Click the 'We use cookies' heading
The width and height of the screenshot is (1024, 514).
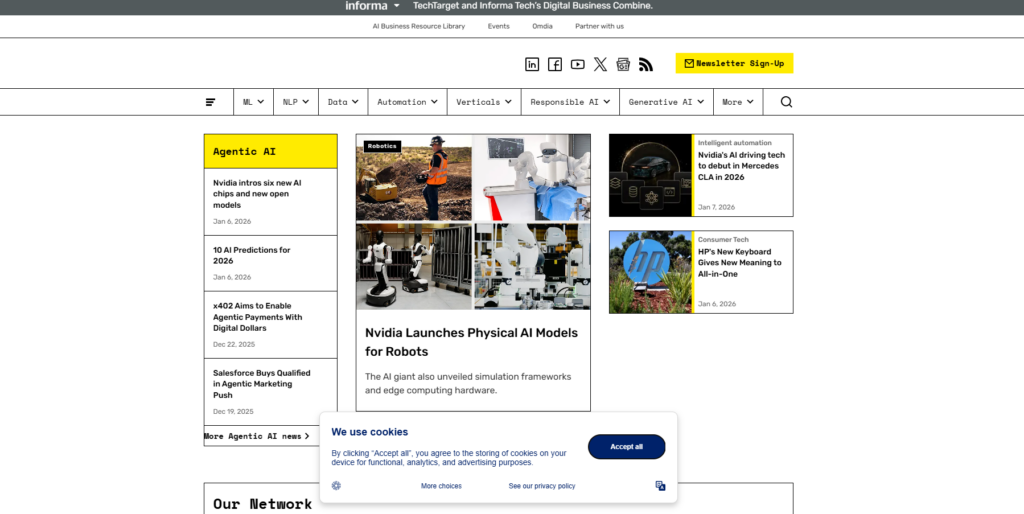click(x=370, y=432)
